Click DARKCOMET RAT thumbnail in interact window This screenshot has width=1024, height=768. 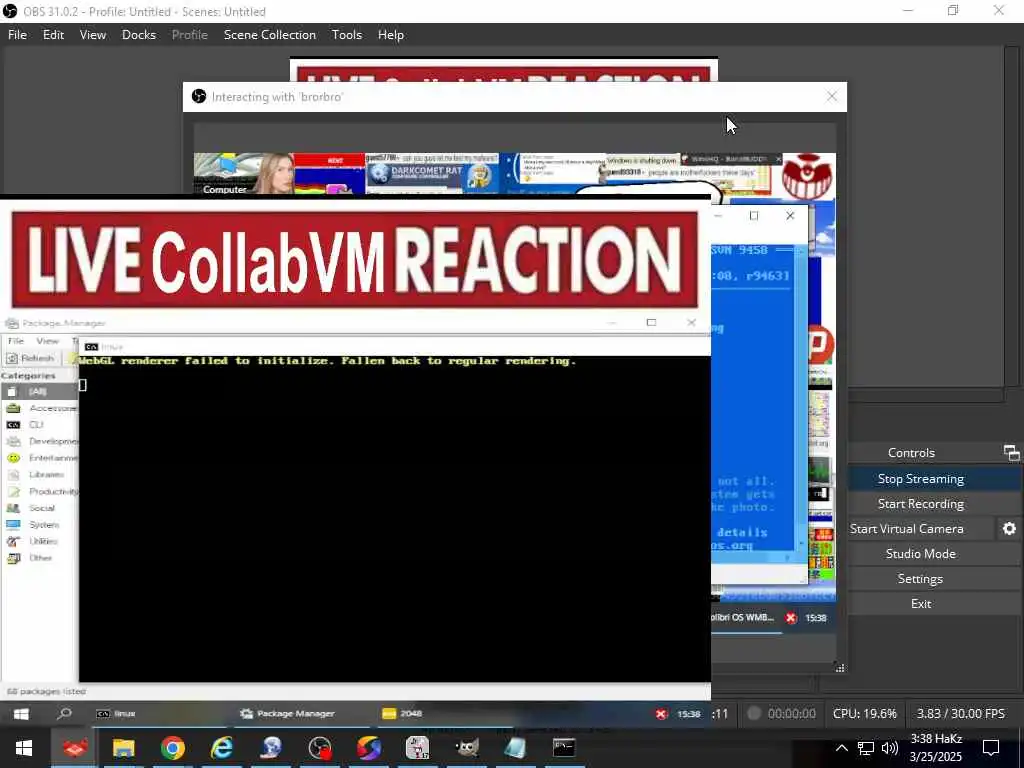click(x=431, y=174)
